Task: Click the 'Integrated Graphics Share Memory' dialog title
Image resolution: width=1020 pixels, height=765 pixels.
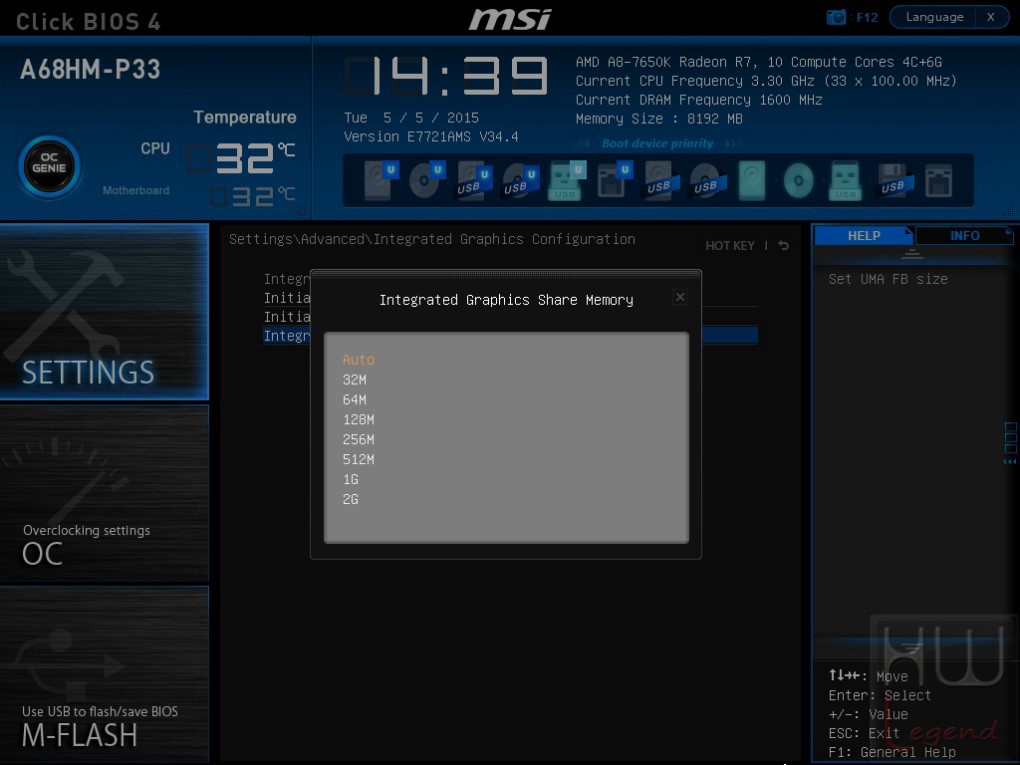Action: point(506,300)
